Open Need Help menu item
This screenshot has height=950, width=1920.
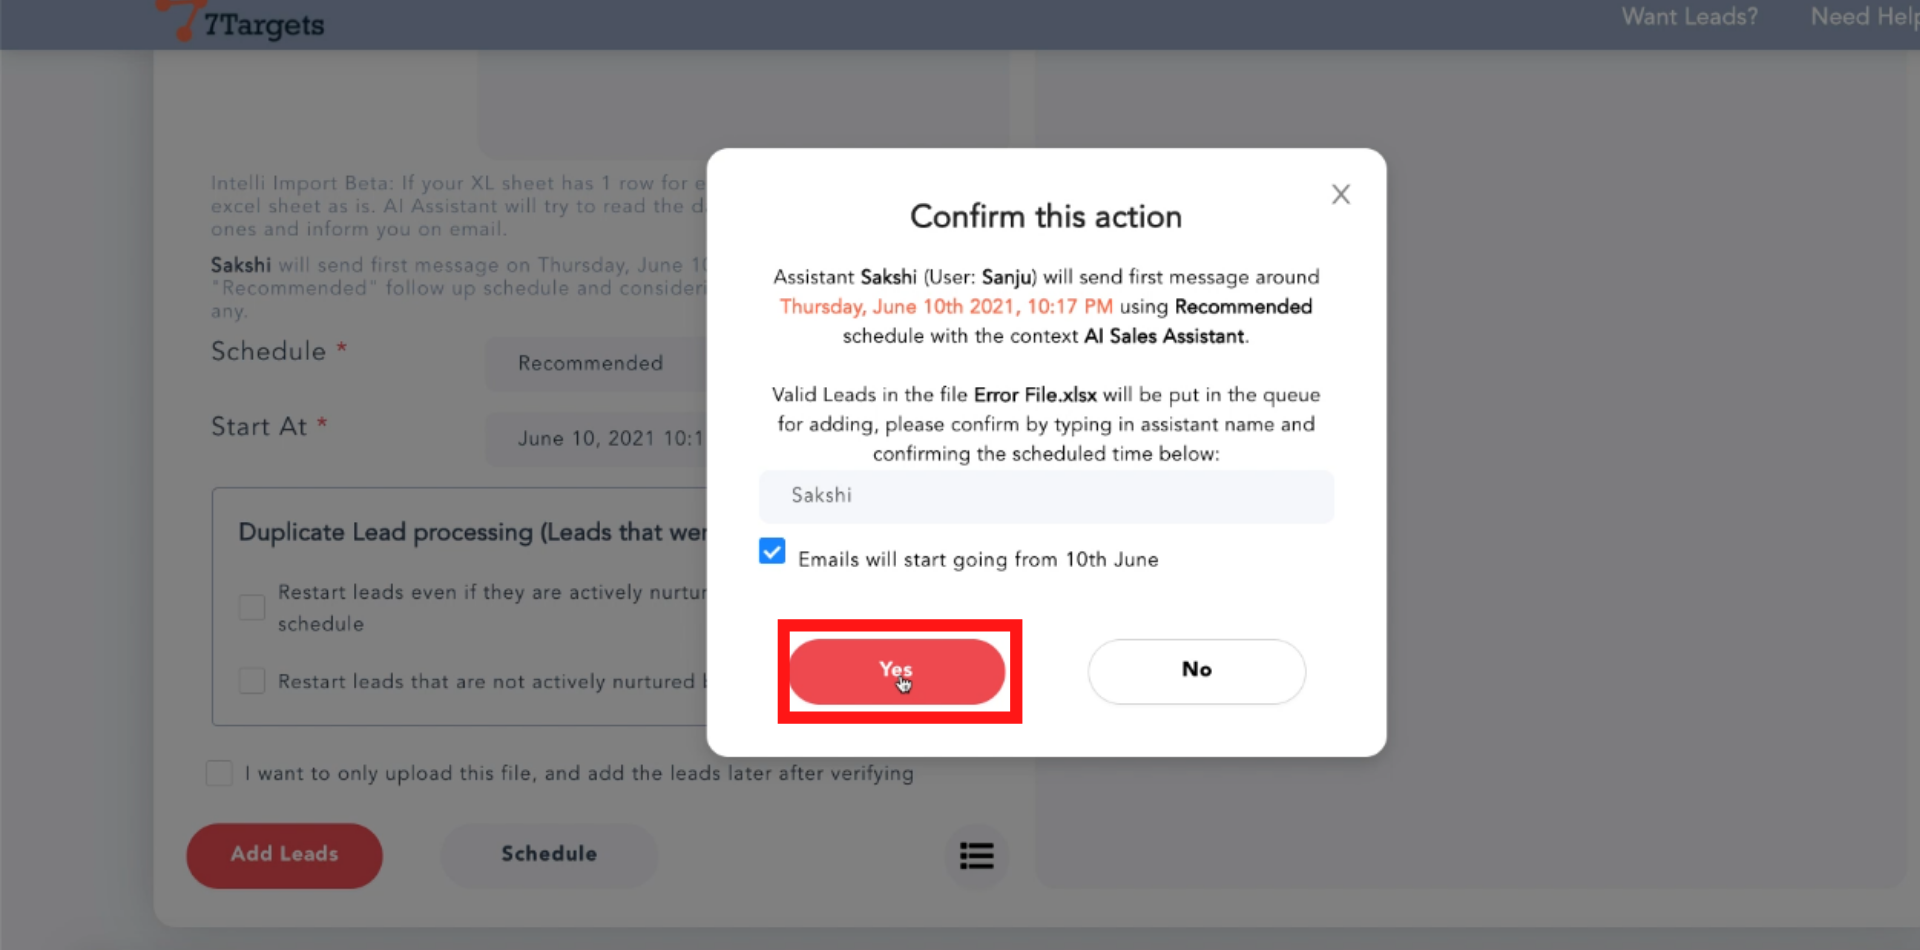(1864, 17)
